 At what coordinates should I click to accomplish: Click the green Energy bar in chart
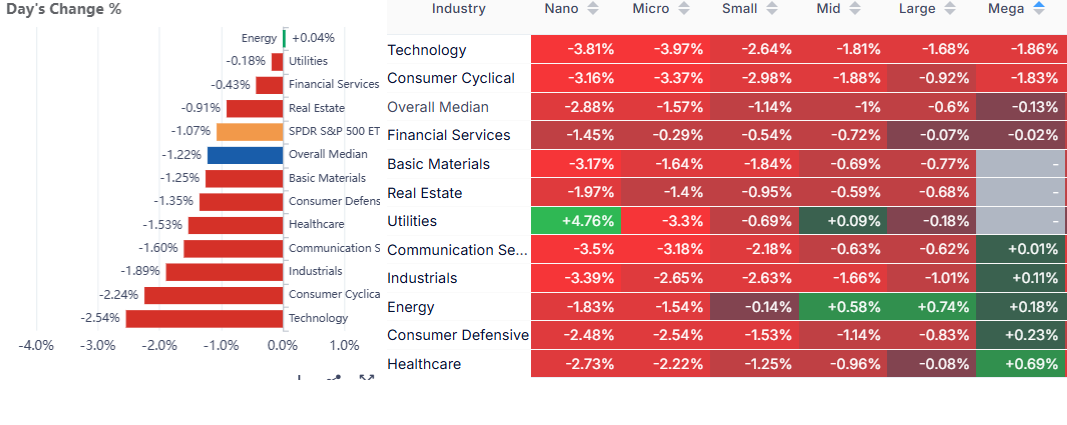click(x=285, y=38)
